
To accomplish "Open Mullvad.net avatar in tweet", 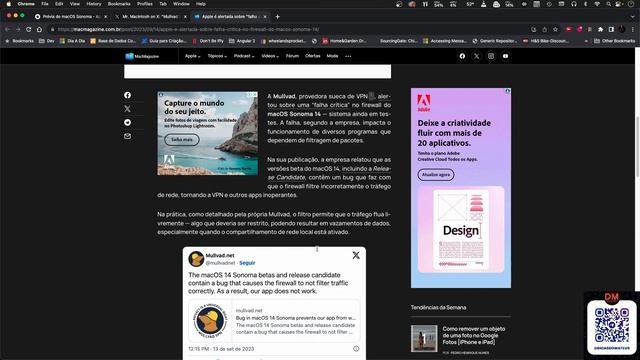I will tap(196, 259).
